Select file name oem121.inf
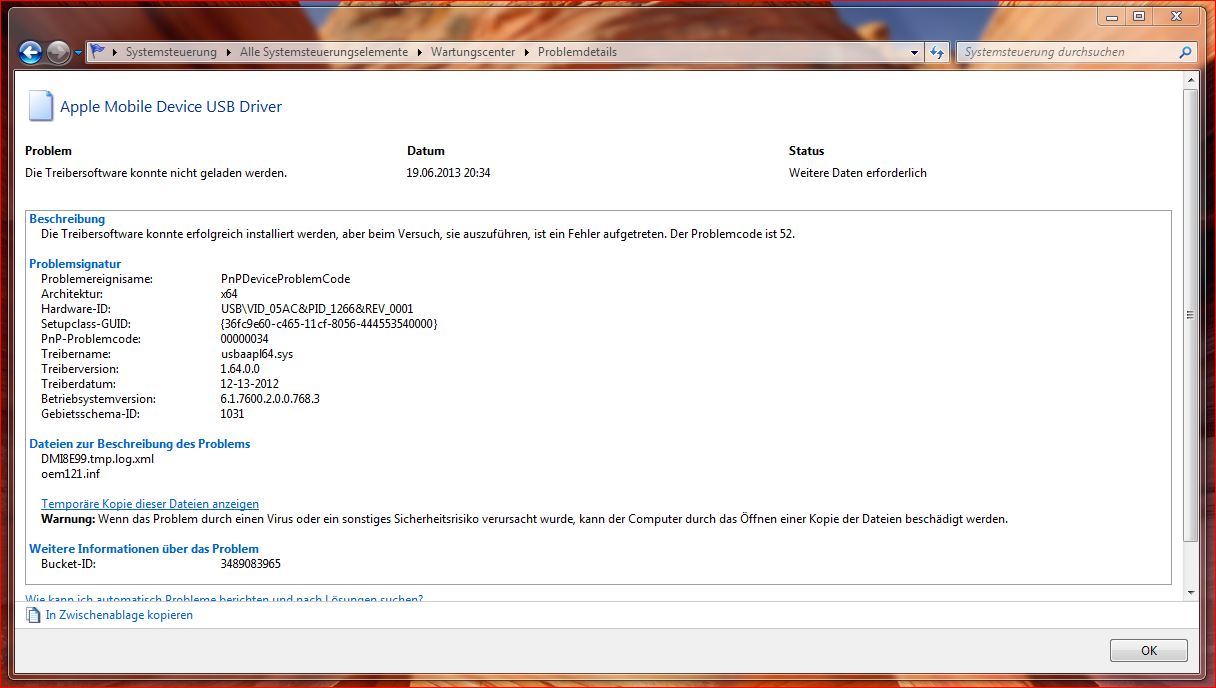The width and height of the screenshot is (1216, 688). pos(71,474)
